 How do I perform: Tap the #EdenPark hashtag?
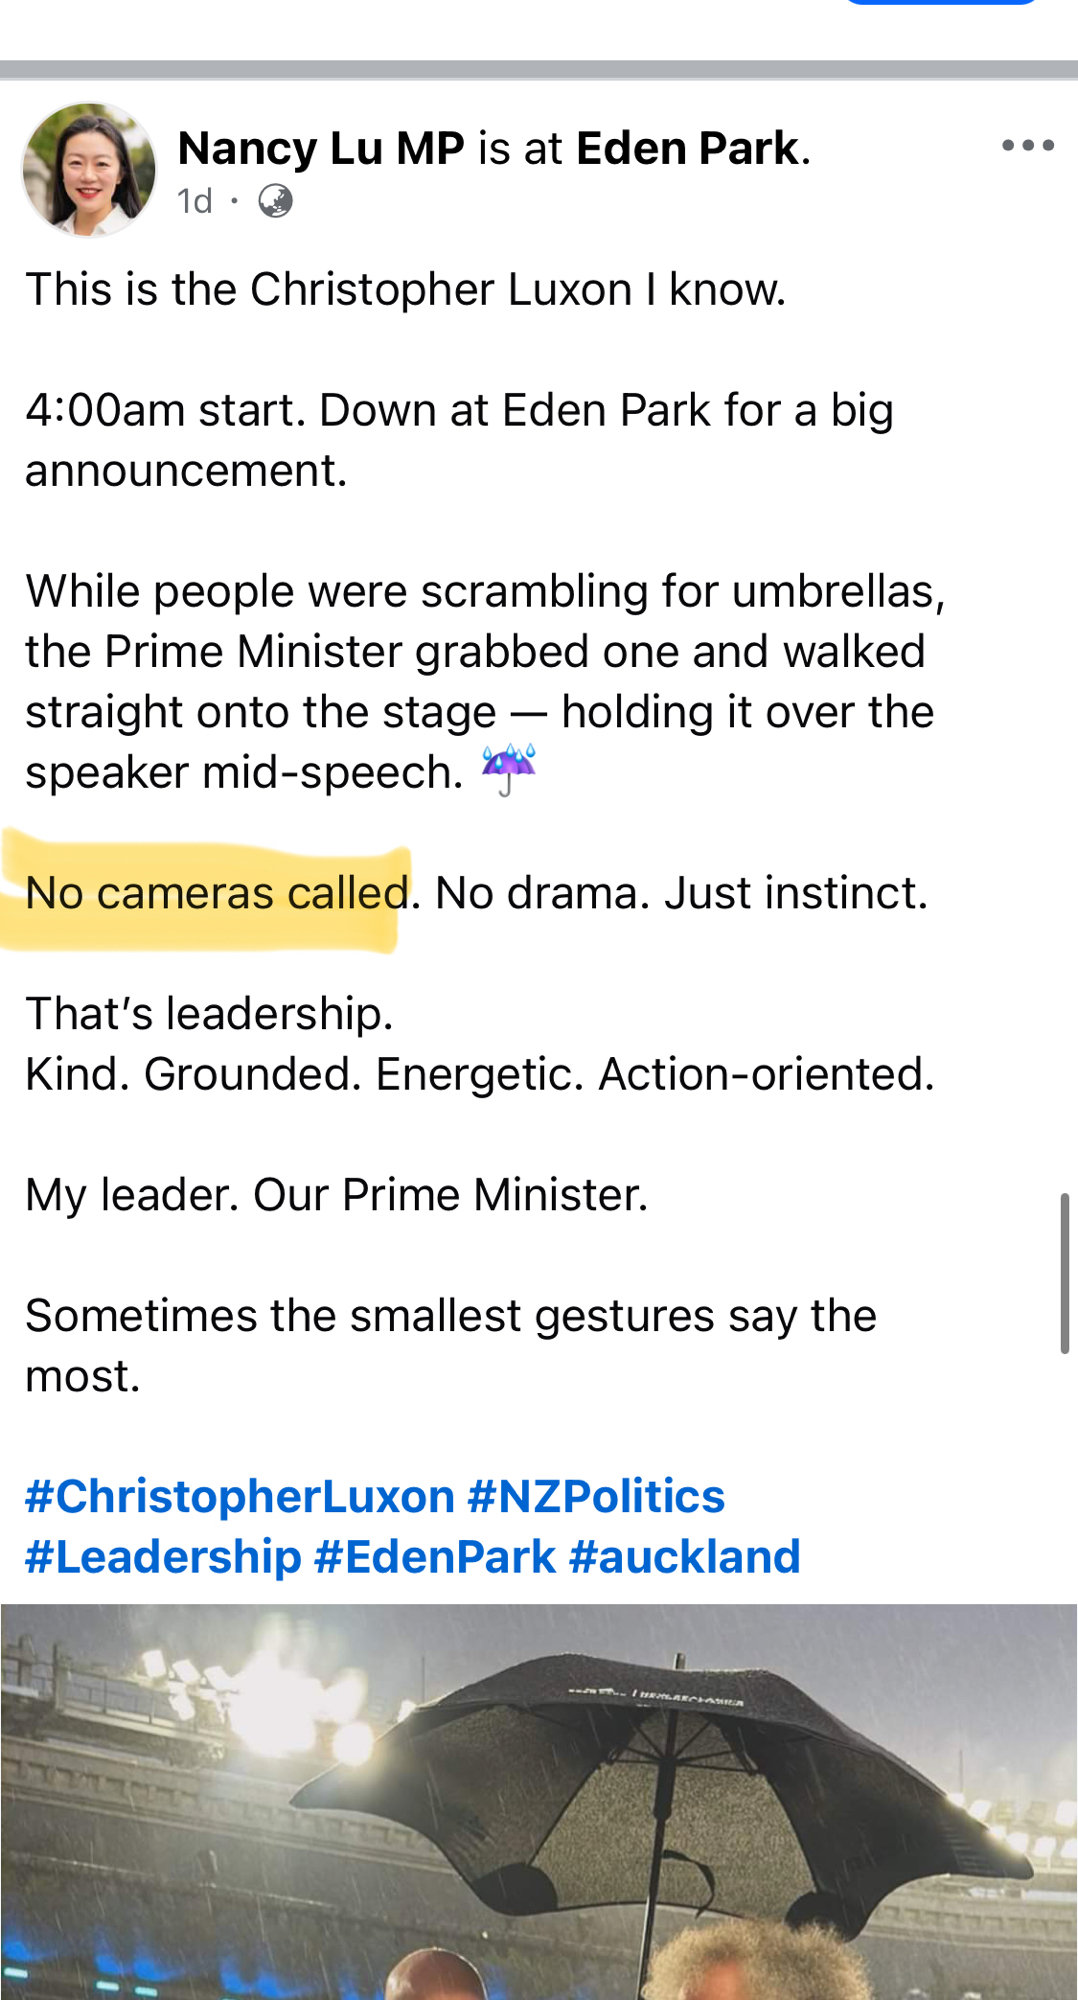[435, 1557]
